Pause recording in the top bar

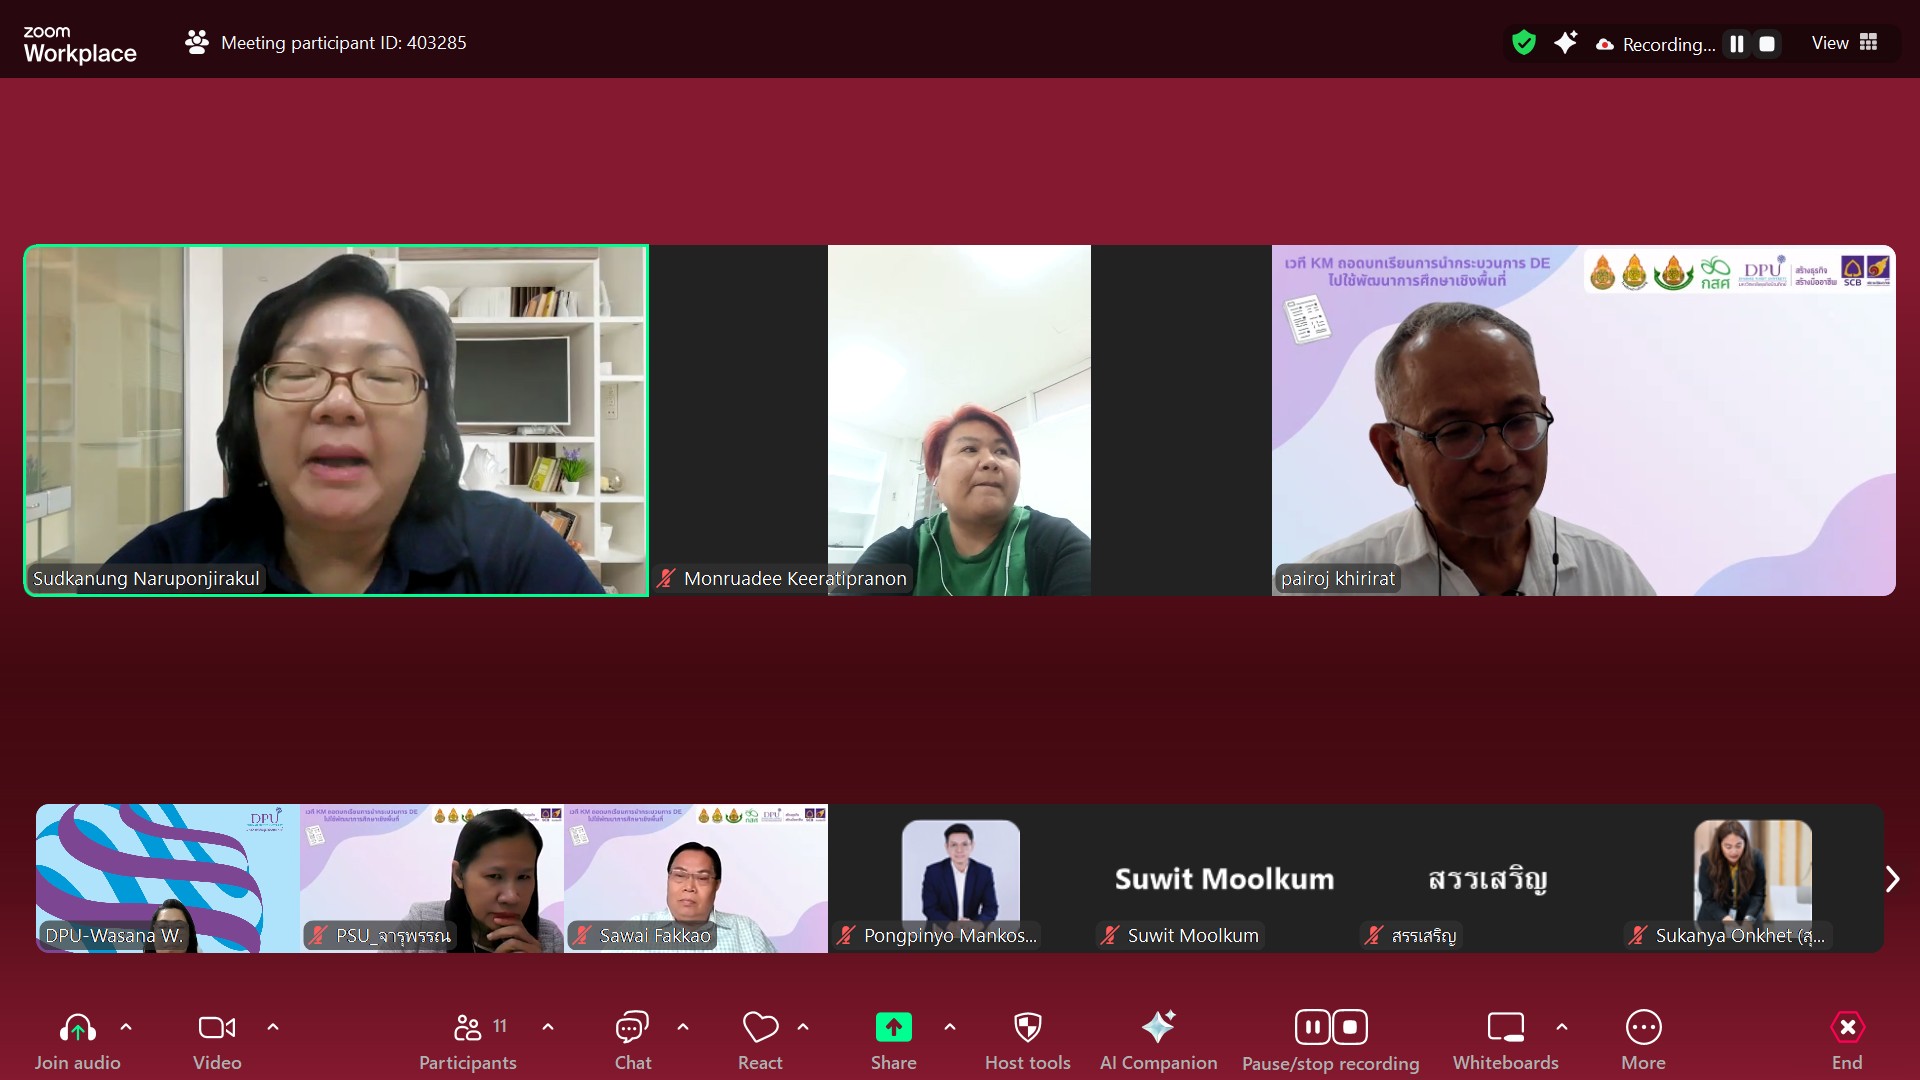[1737, 44]
